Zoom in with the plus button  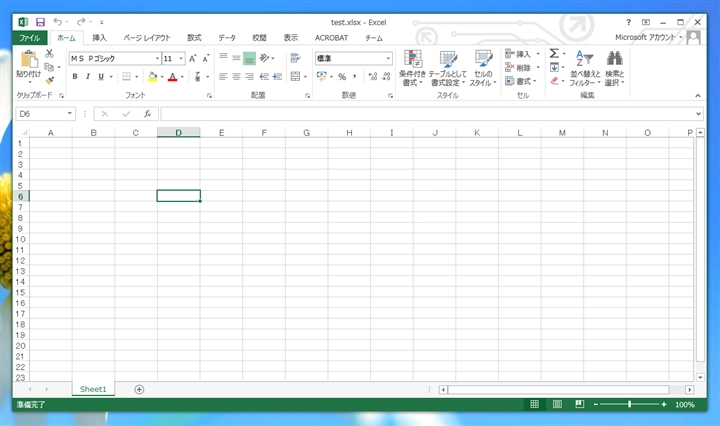click(664, 404)
